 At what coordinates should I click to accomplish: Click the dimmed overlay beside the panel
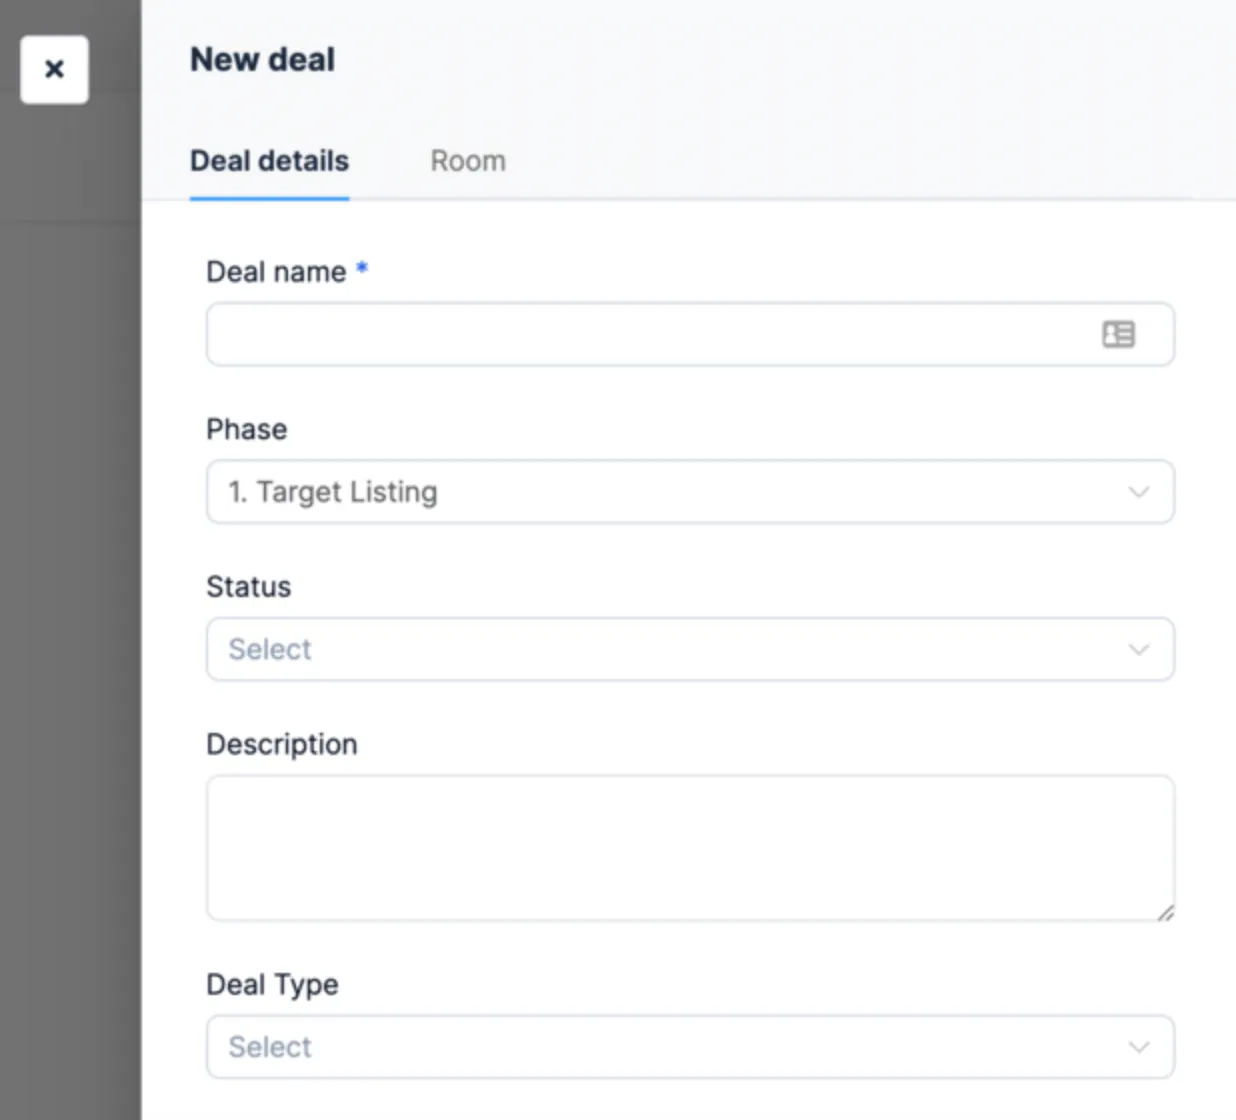click(70, 600)
